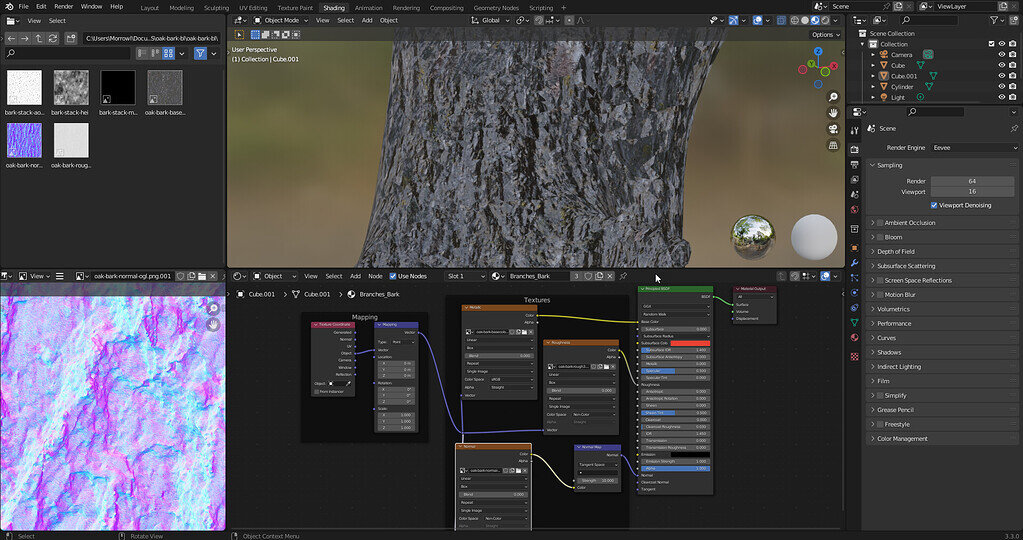The image size is (1023, 540).
Task: Click the viewport zoom magnifier icon
Action: pos(833,97)
